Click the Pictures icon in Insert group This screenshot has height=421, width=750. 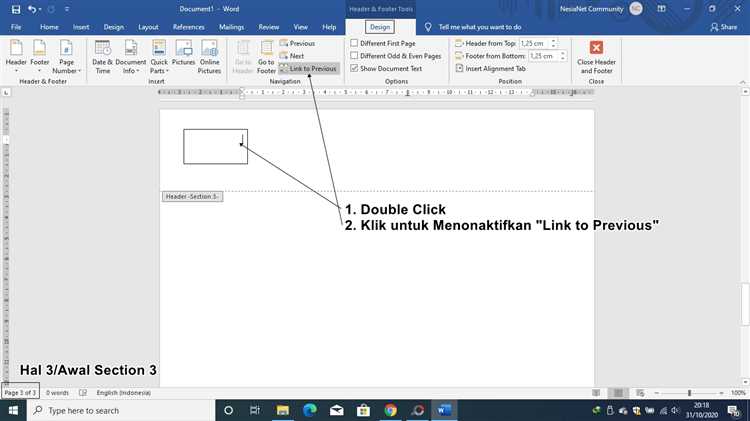(183, 54)
